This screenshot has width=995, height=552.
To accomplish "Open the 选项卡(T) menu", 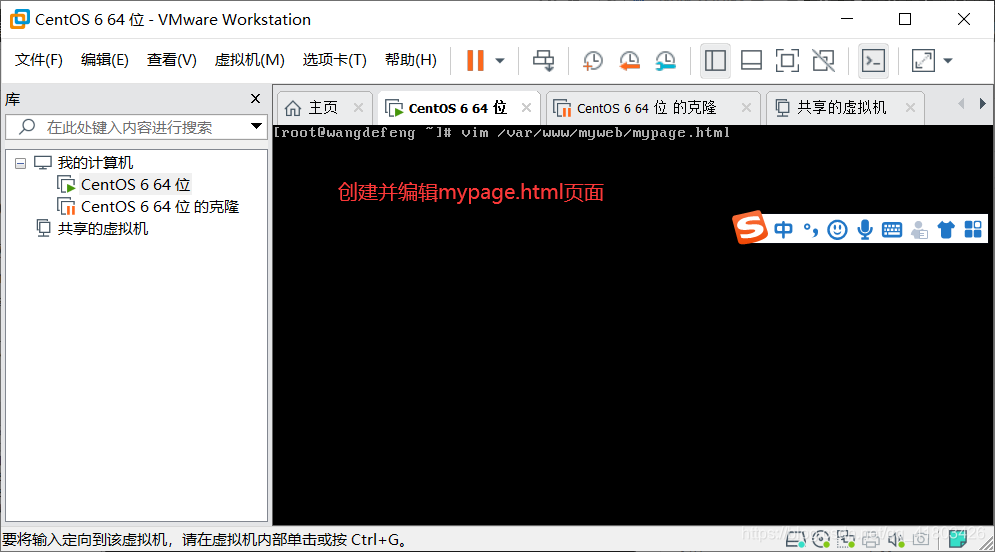I will click(334, 60).
